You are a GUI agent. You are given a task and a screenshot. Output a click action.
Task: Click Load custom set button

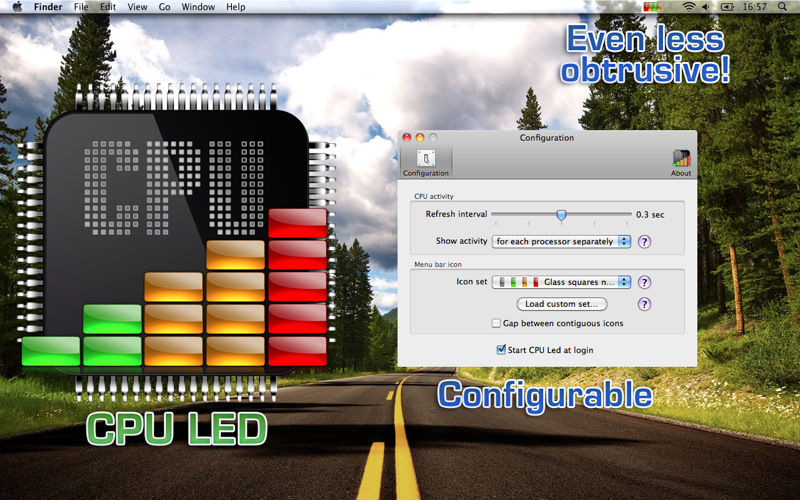562,304
